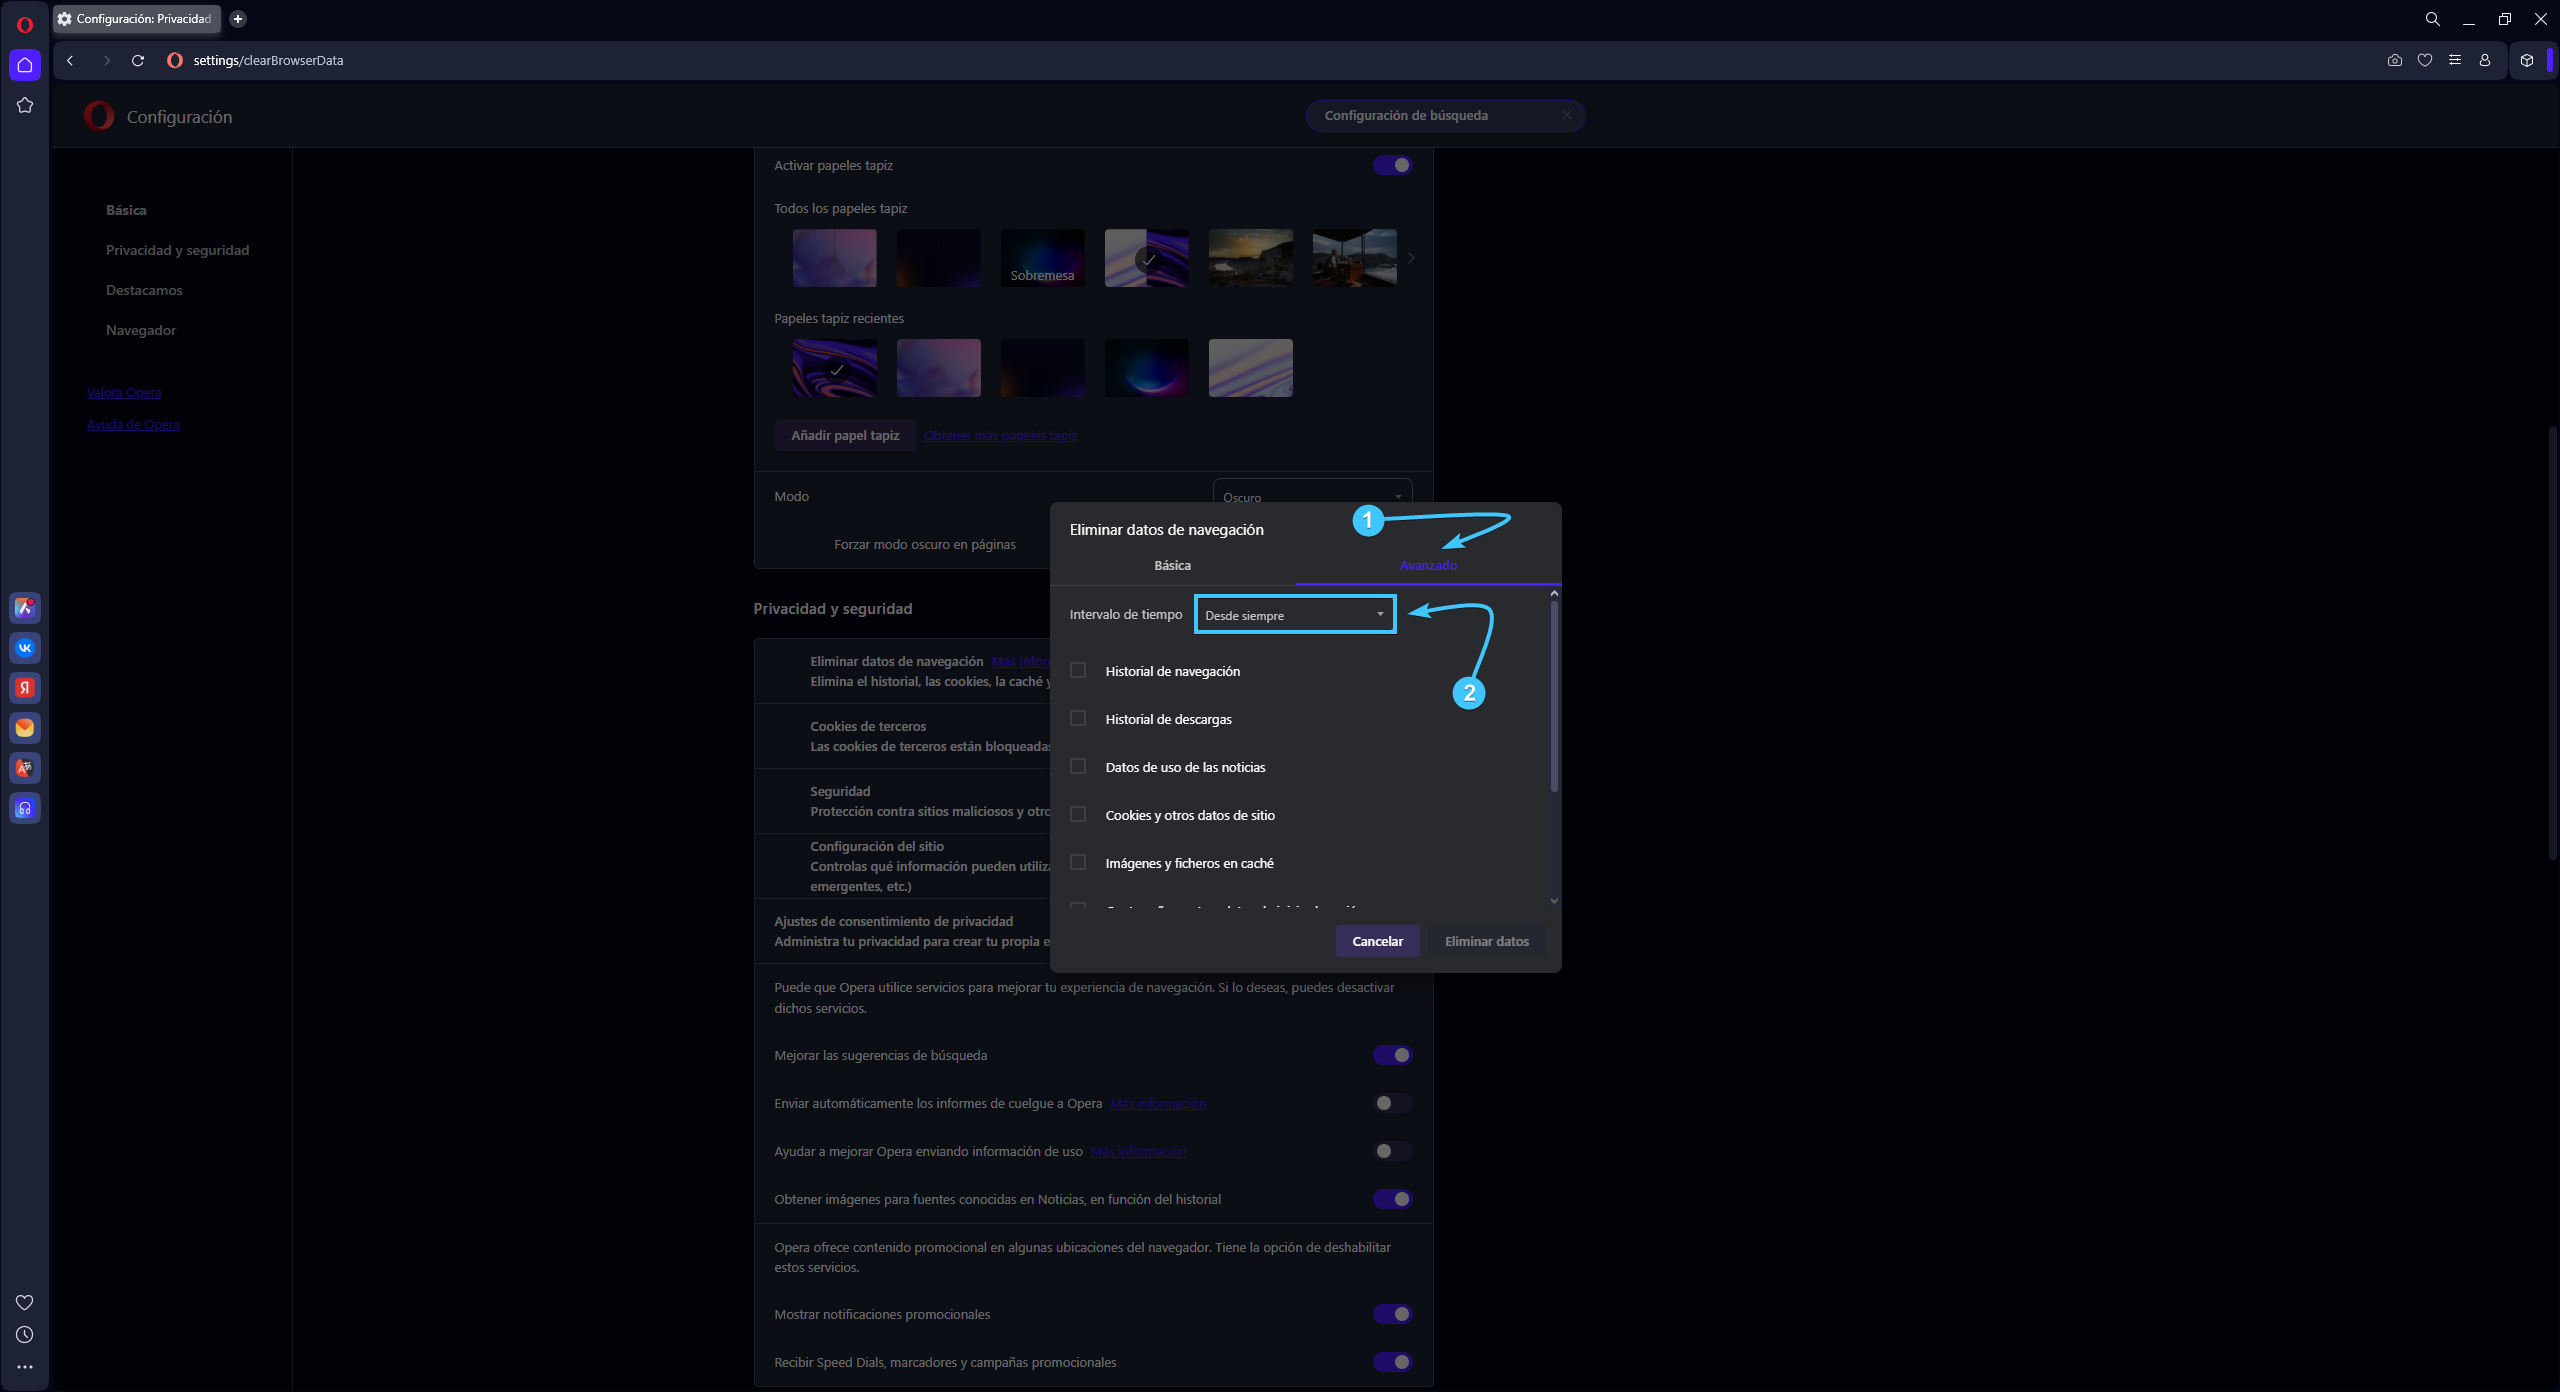Clear the settings search with X
Image resolution: width=2560 pixels, height=1392 pixels.
click(x=1567, y=115)
